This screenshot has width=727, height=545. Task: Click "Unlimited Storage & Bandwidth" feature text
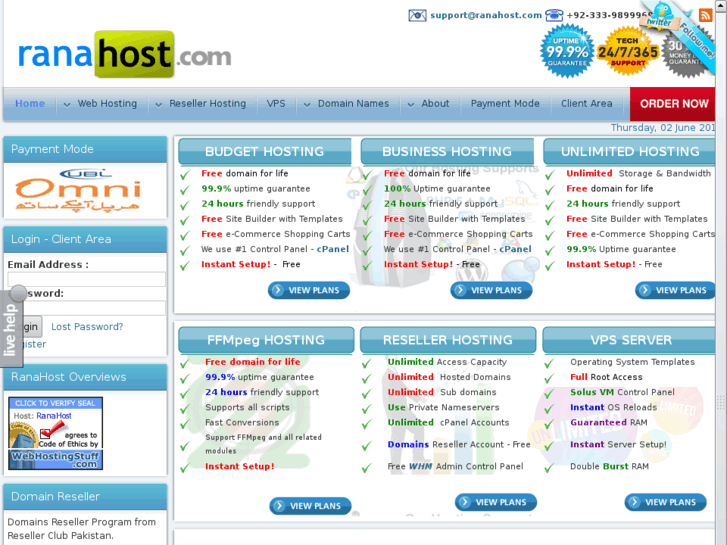(x=638, y=173)
